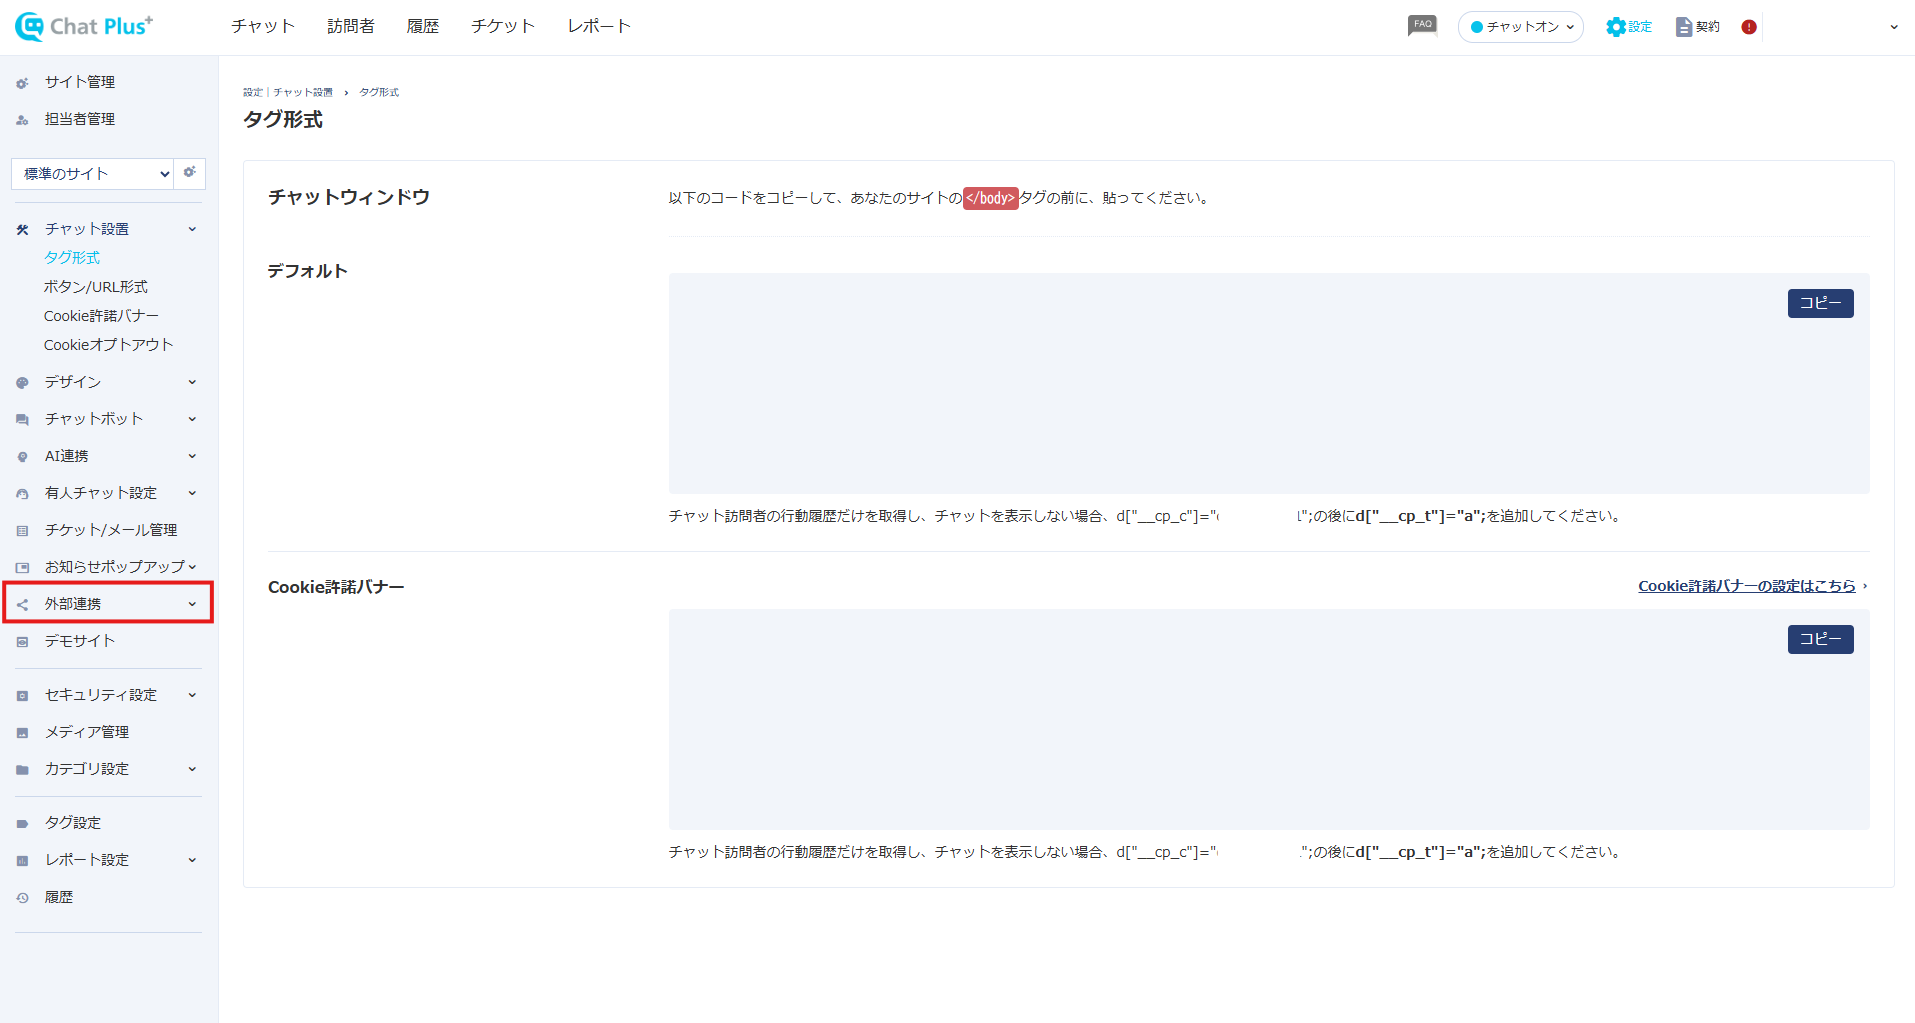Click the 外部連携 share icon
Image resolution: width=1915 pixels, height=1023 pixels.
[22, 605]
